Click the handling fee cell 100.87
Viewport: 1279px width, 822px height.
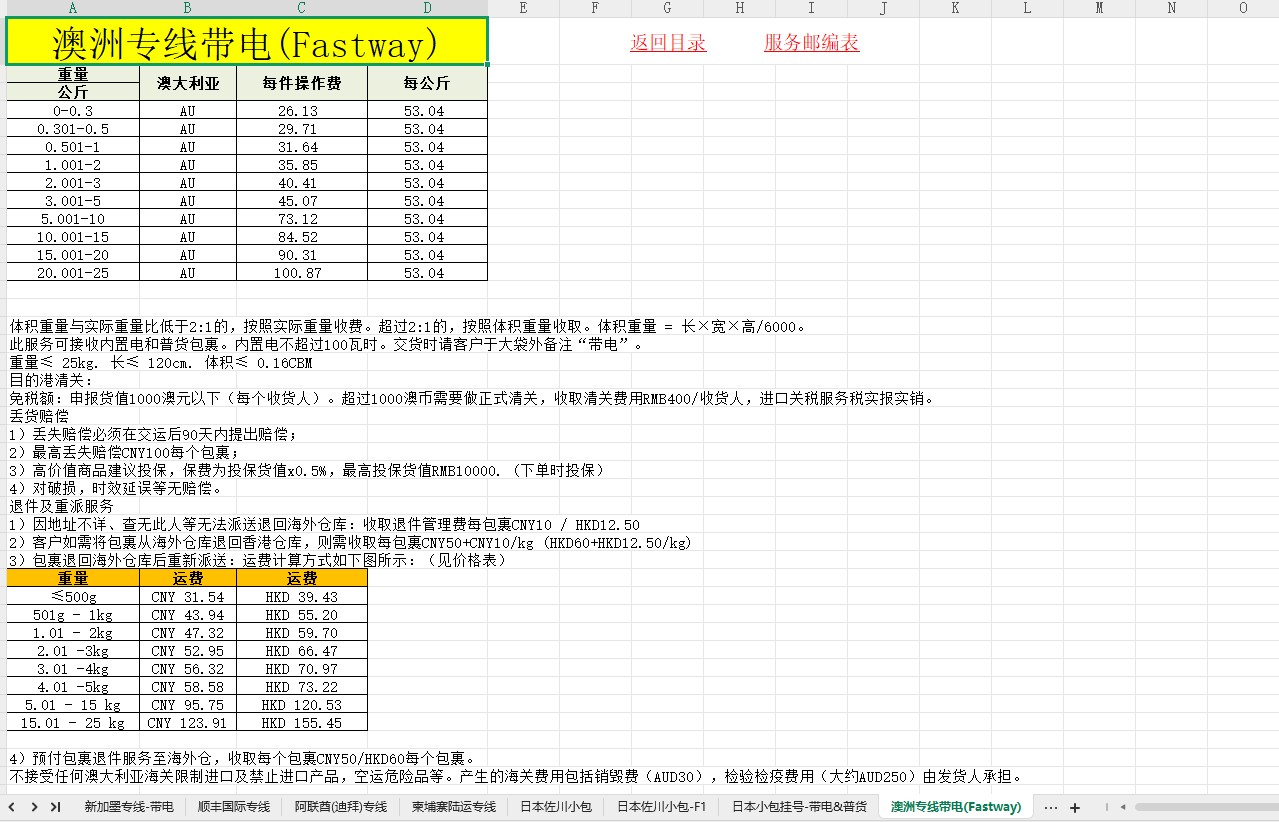[302, 273]
